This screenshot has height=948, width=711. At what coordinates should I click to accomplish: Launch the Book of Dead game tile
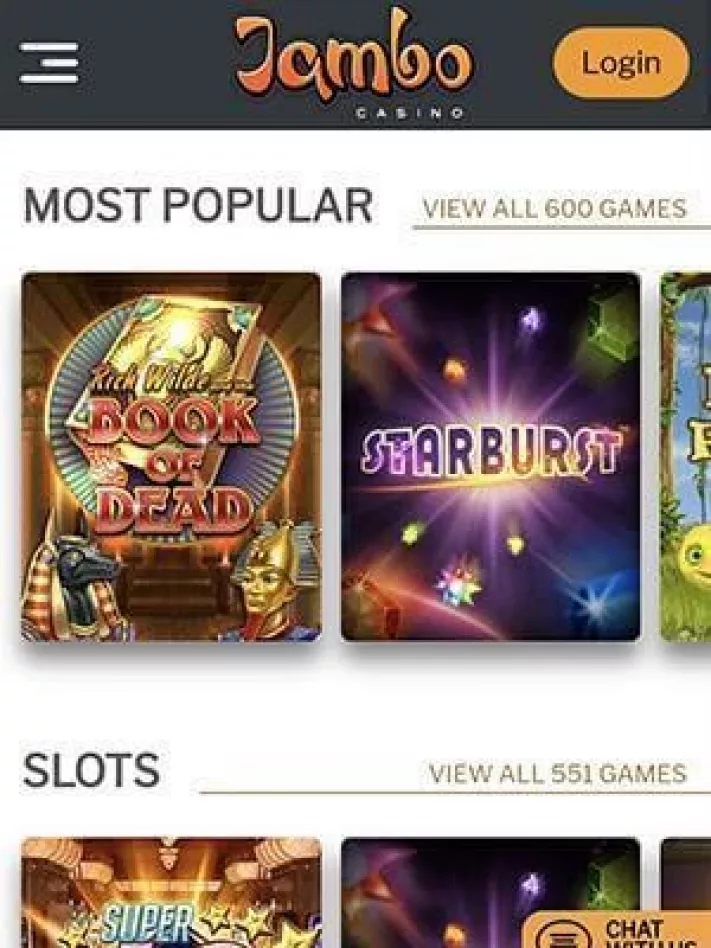[x=171, y=457]
